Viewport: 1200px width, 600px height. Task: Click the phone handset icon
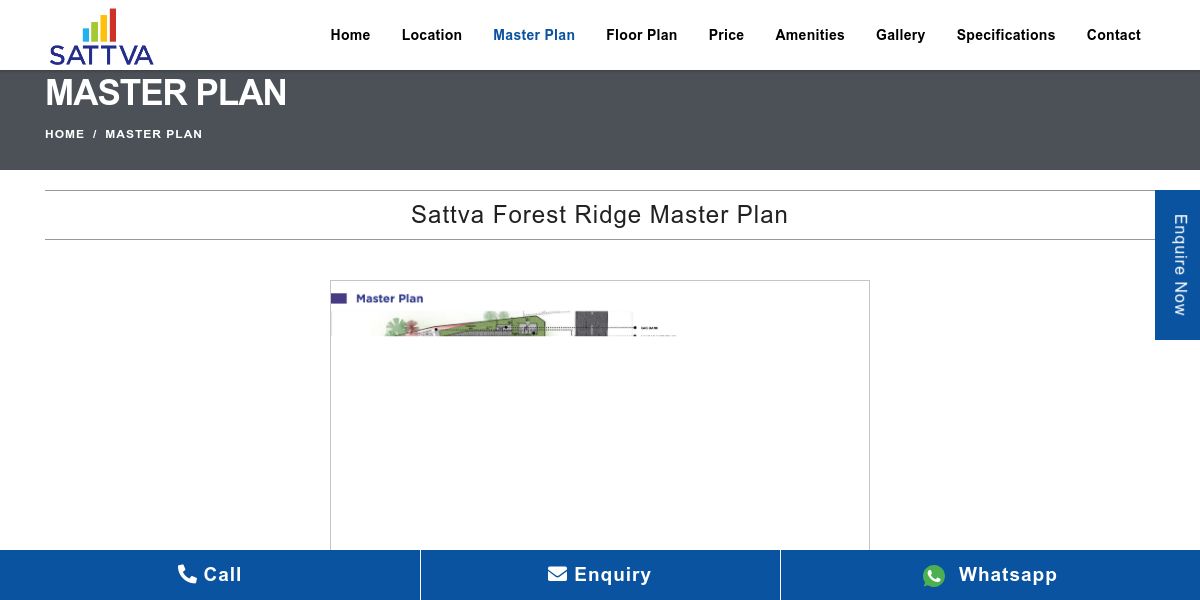pyautogui.click(x=187, y=574)
